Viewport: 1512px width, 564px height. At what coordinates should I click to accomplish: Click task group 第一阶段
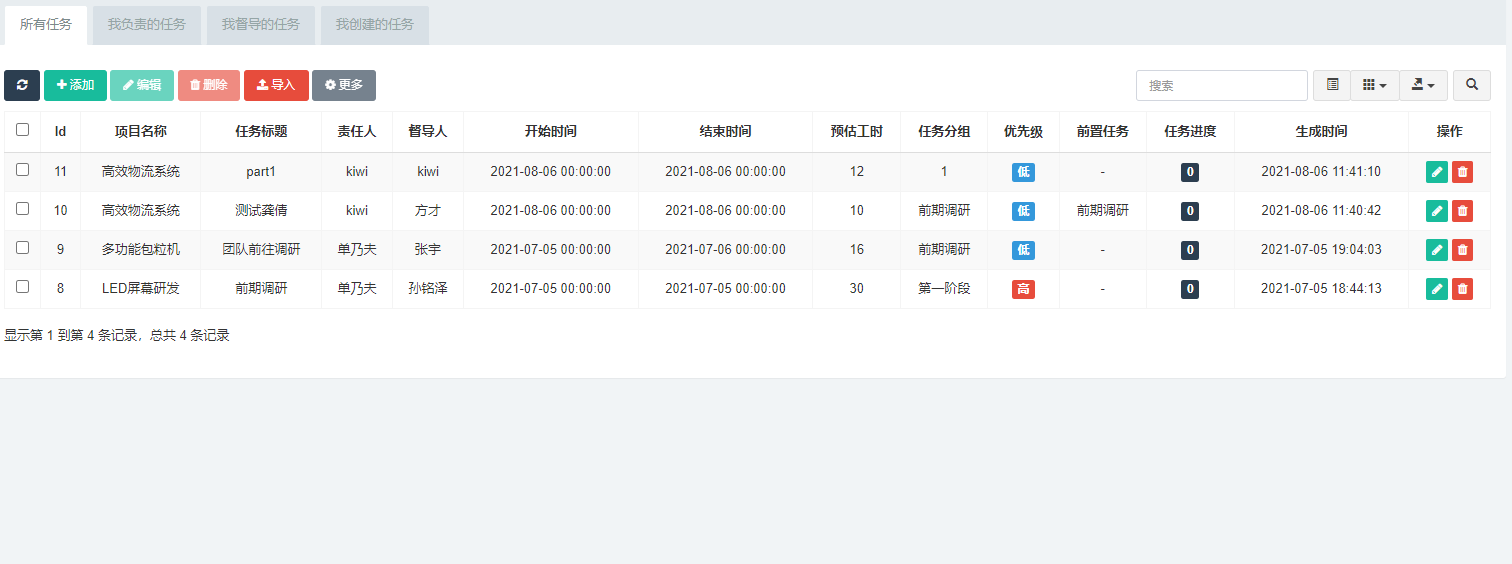click(x=944, y=288)
